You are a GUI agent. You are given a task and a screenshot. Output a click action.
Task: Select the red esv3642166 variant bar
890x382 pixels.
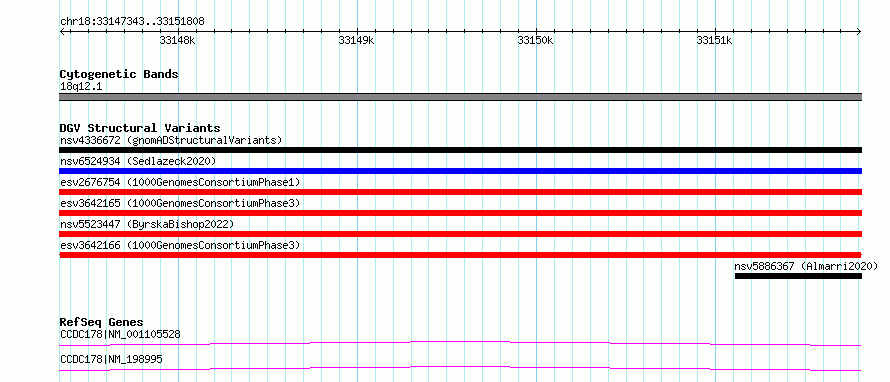point(460,255)
